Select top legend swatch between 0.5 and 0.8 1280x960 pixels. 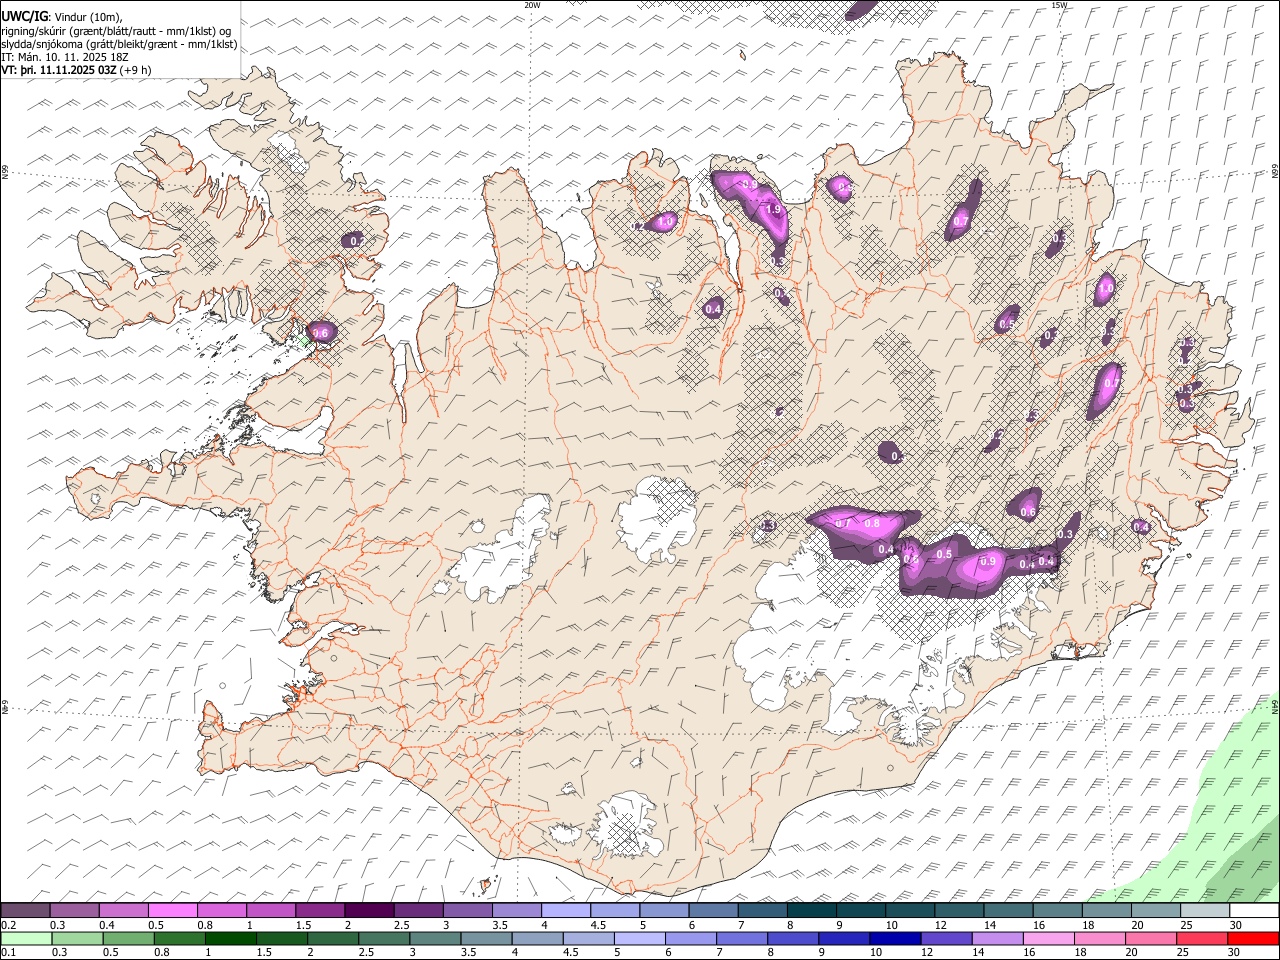172,911
